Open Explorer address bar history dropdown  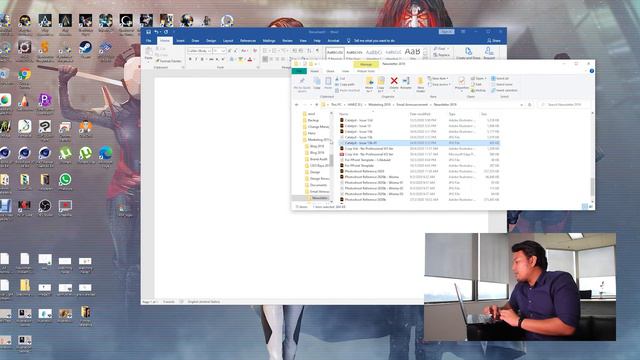(x=522, y=104)
